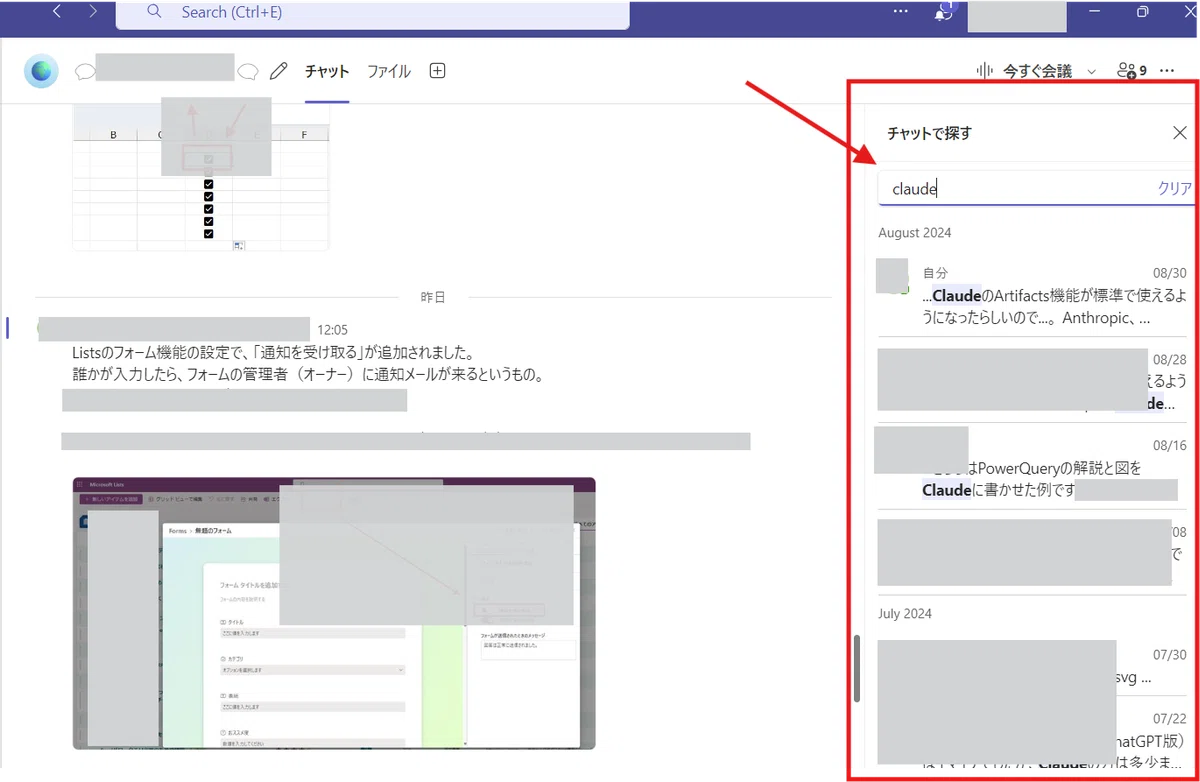The width and height of the screenshot is (1200, 782).
Task: Switch to the ファイル tab
Action: click(389, 71)
